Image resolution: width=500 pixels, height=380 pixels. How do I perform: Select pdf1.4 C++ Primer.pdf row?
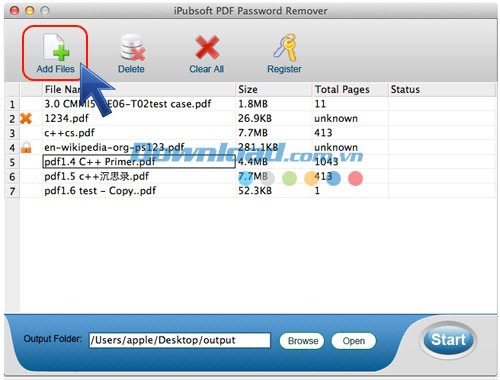[250, 162]
